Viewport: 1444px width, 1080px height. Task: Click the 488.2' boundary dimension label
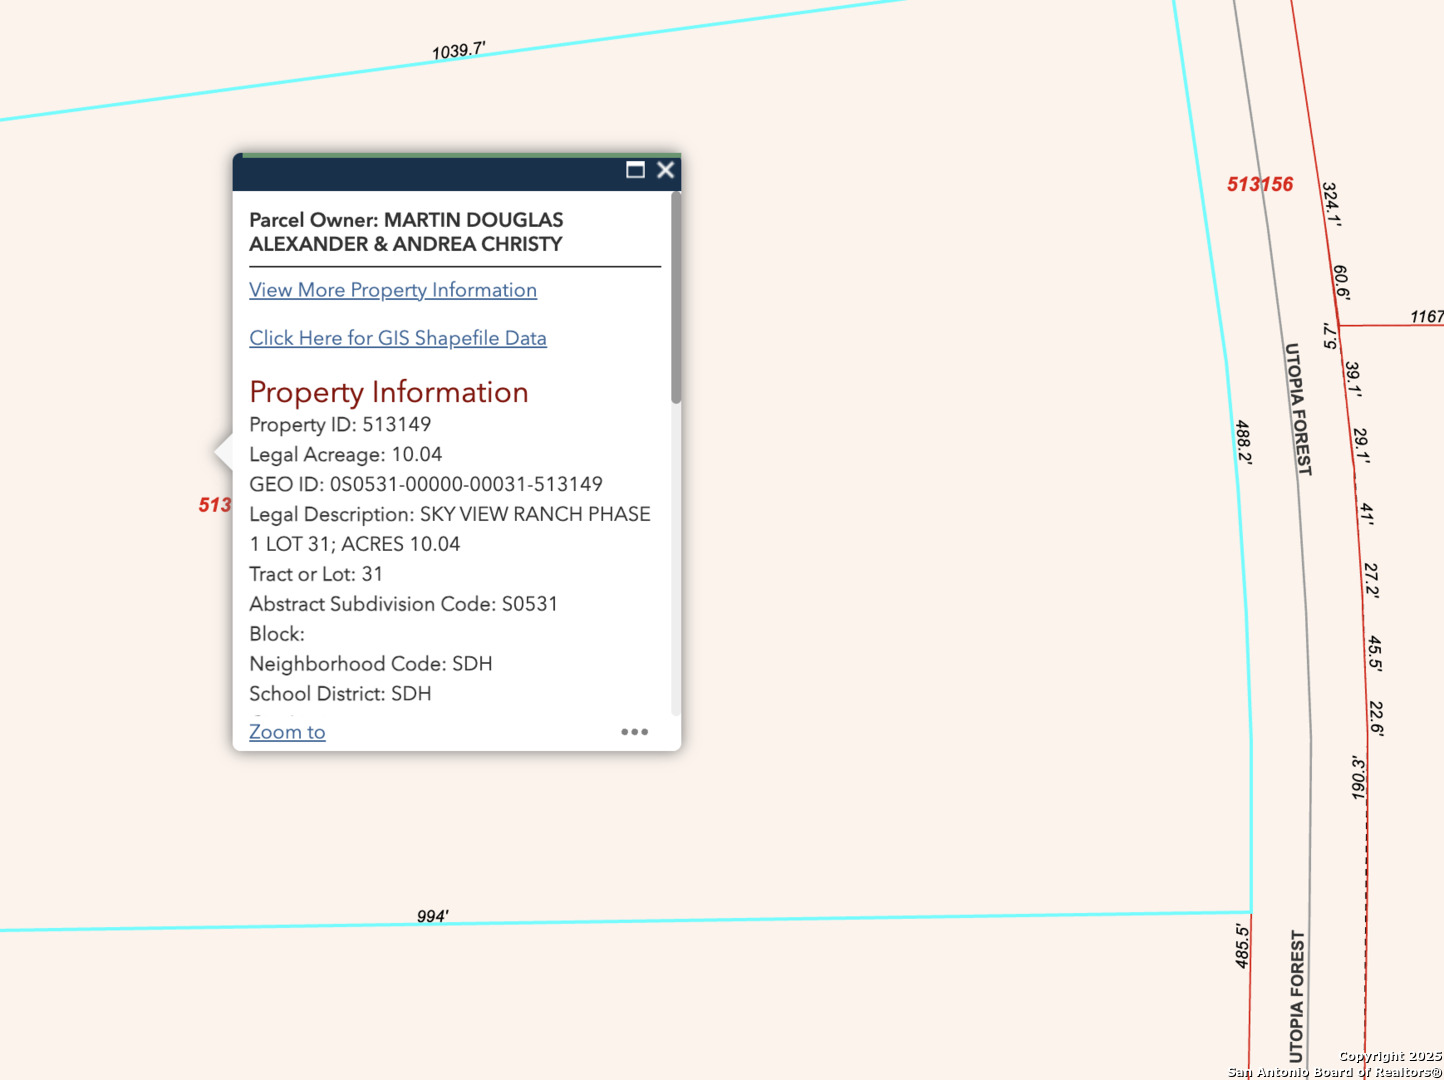click(x=1243, y=441)
